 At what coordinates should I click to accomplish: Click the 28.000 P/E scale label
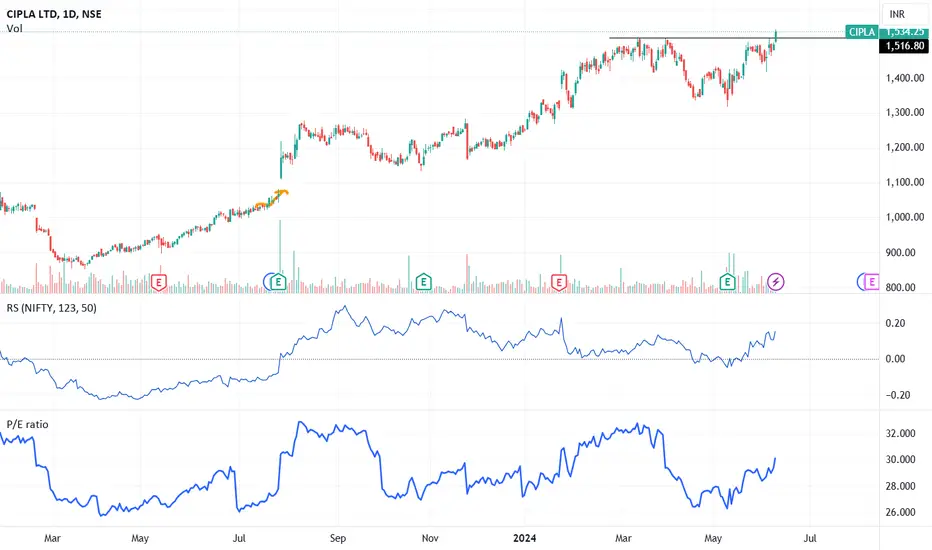901,486
